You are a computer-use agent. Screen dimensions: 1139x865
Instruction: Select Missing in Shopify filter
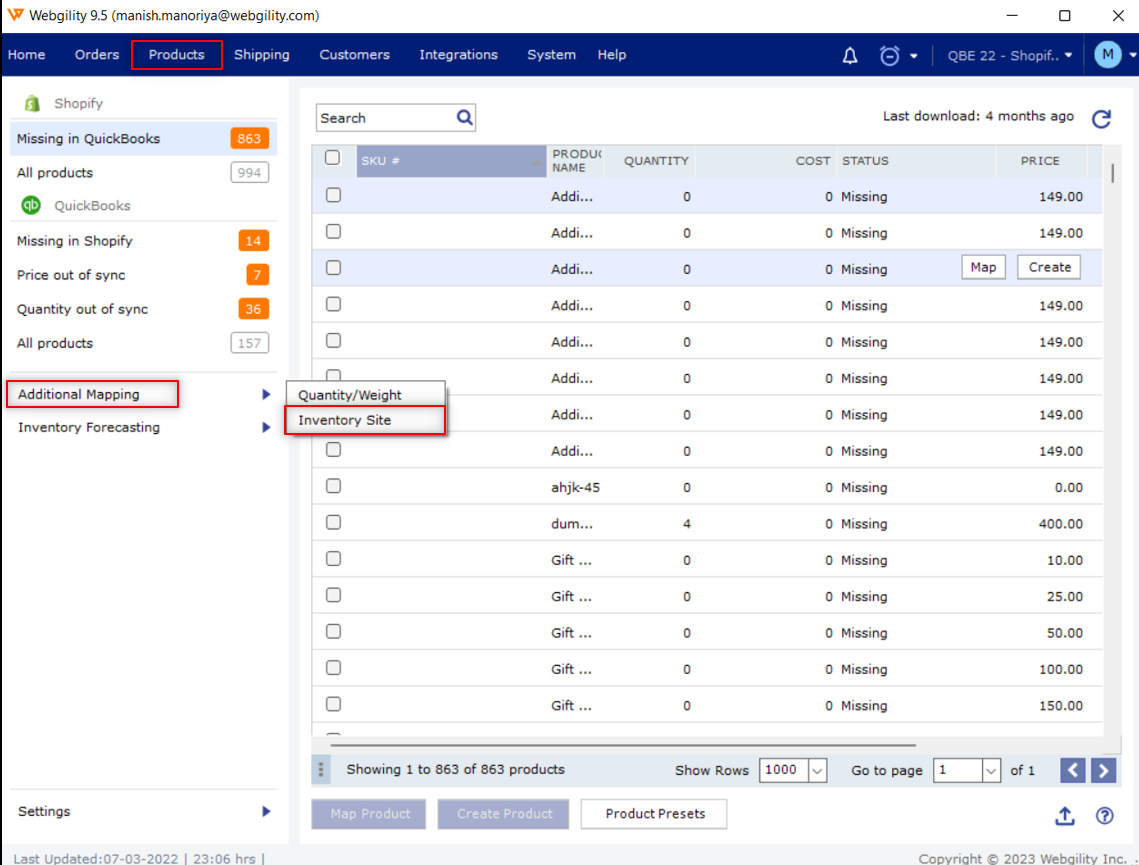143,241
